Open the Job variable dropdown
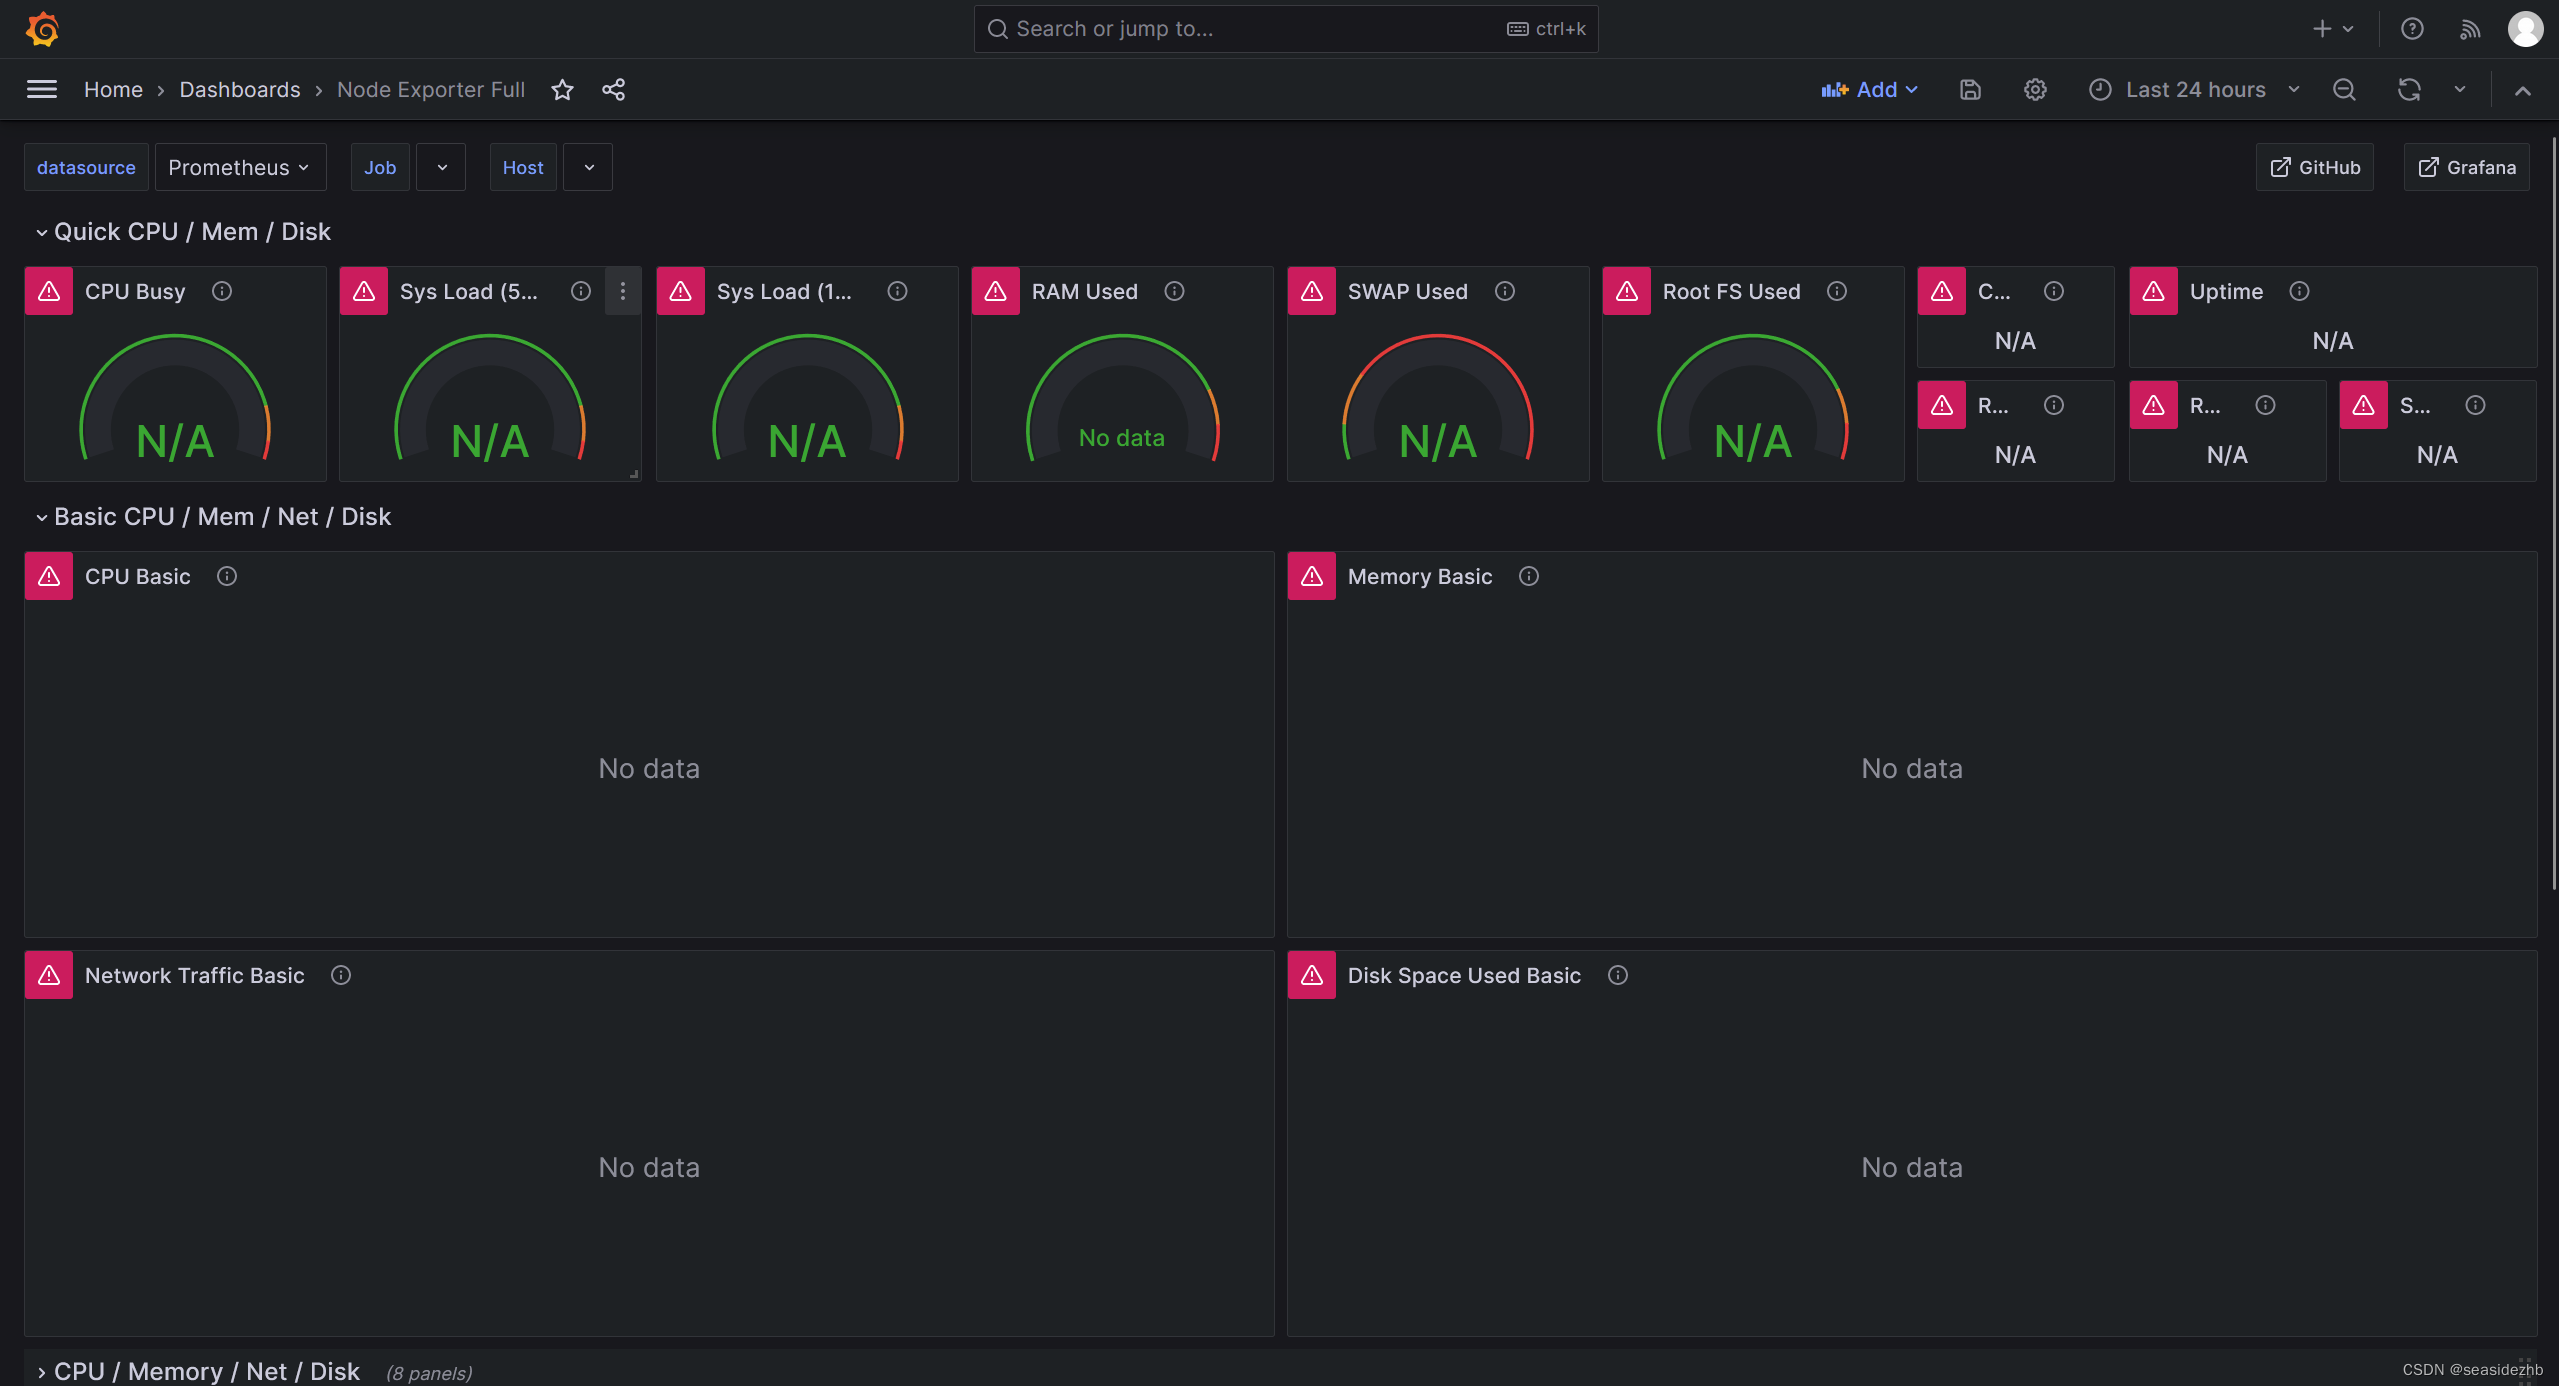 (x=441, y=167)
